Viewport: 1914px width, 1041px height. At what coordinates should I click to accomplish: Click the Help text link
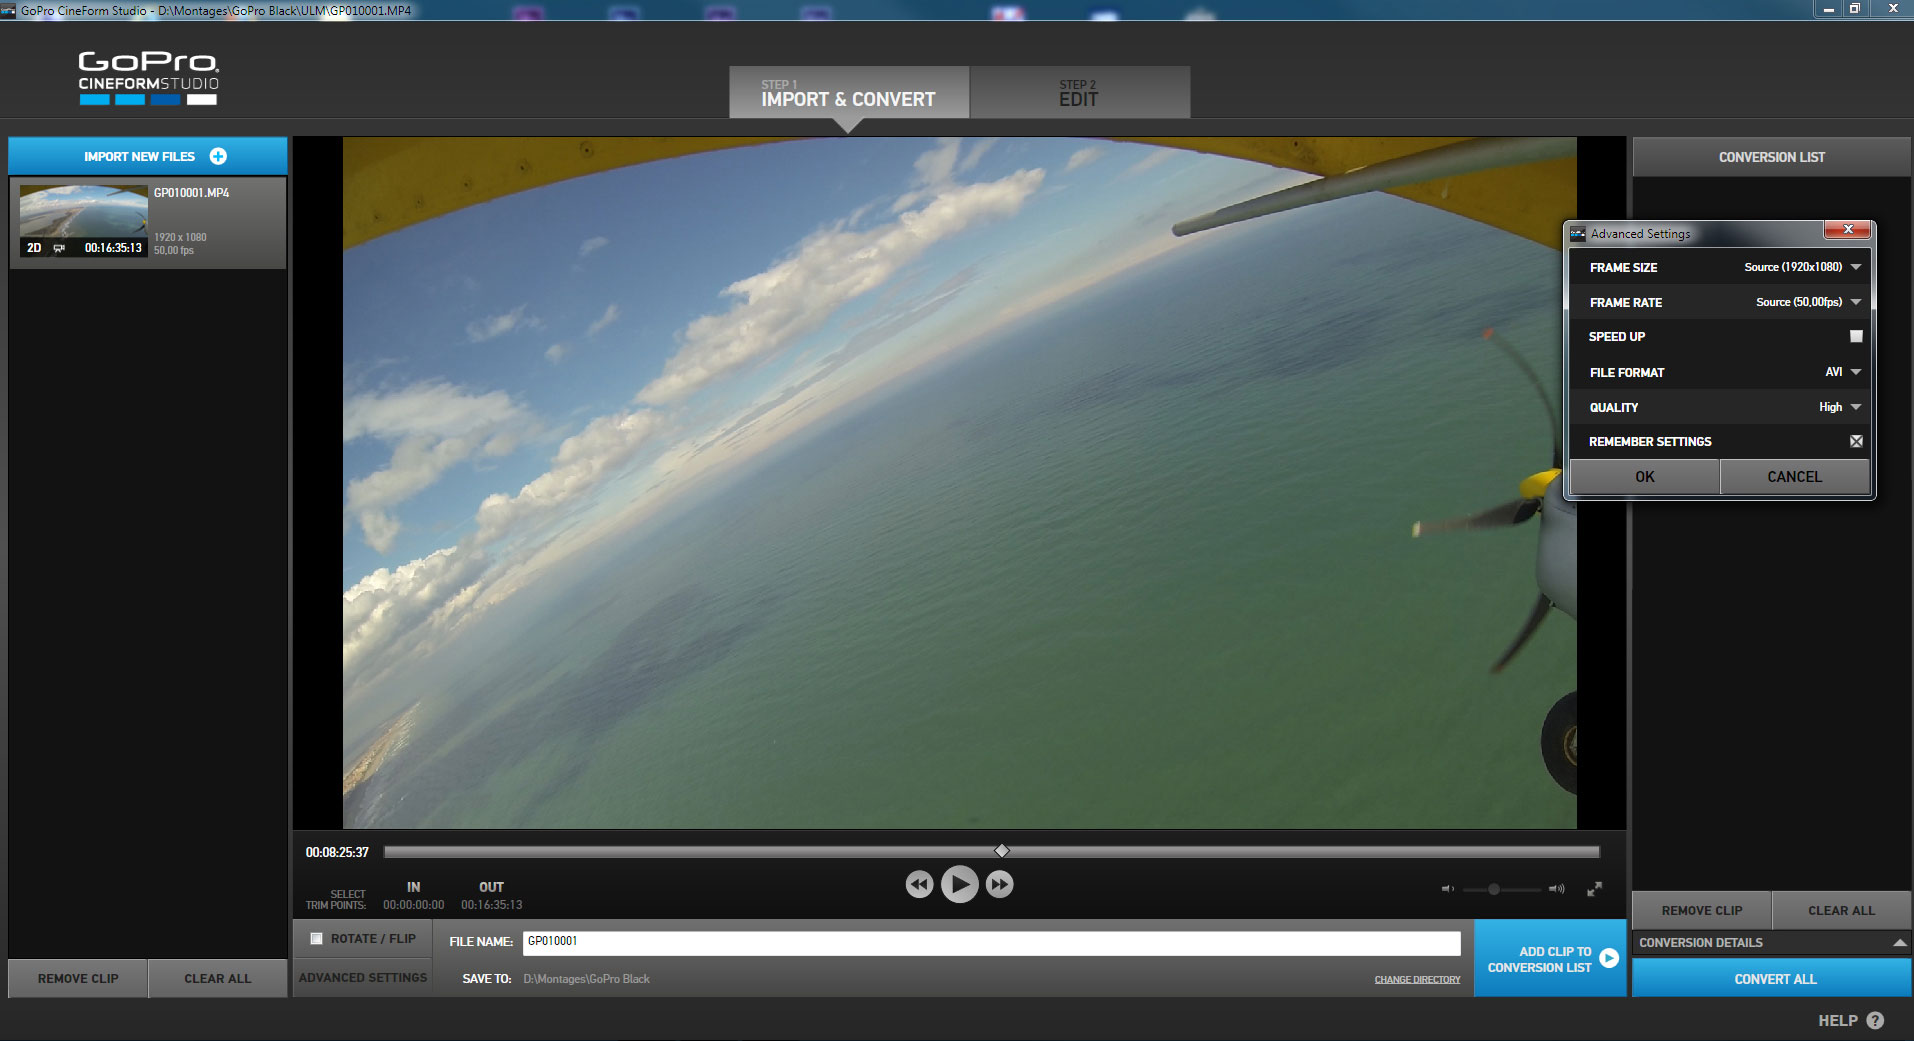click(x=1838, y=1020)
